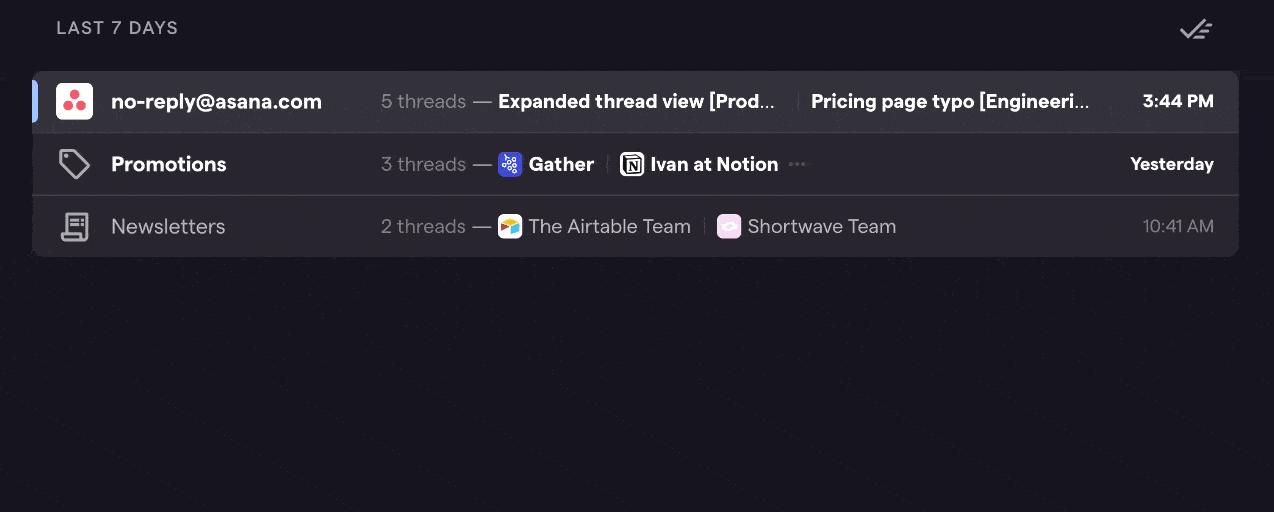The height and width of the screenshot is (512, 1274).
Task: Open the Expanded thread view thread
Action: [x=637, y=101]
